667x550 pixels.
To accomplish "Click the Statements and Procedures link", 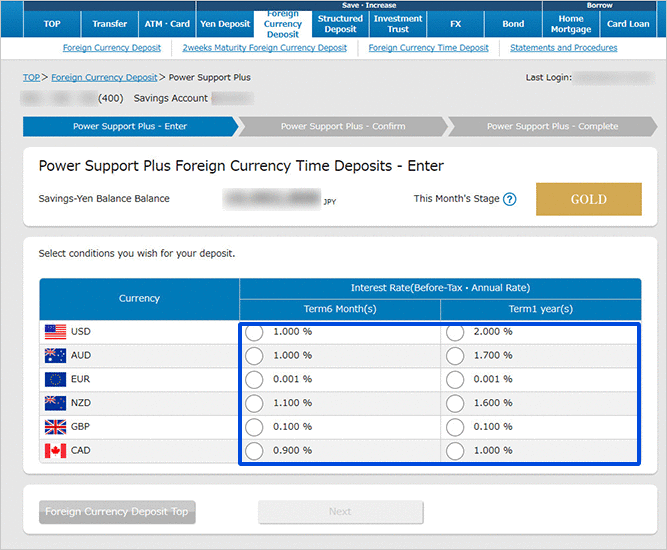I will pos(563,48).
